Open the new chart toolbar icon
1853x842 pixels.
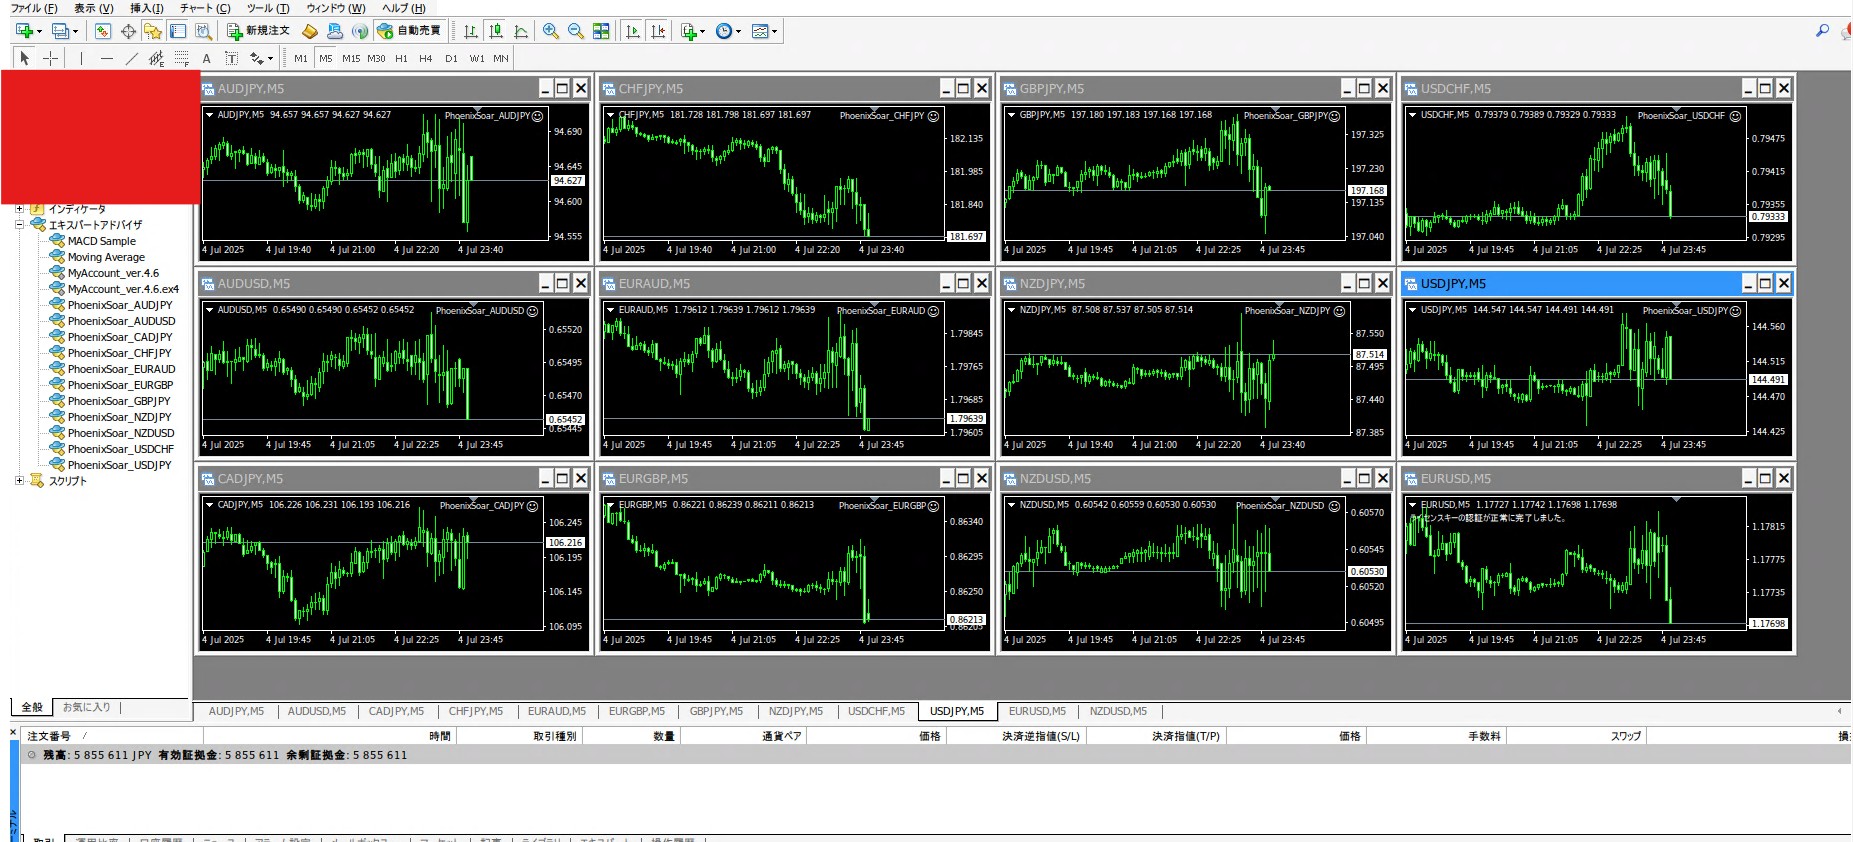24,31
